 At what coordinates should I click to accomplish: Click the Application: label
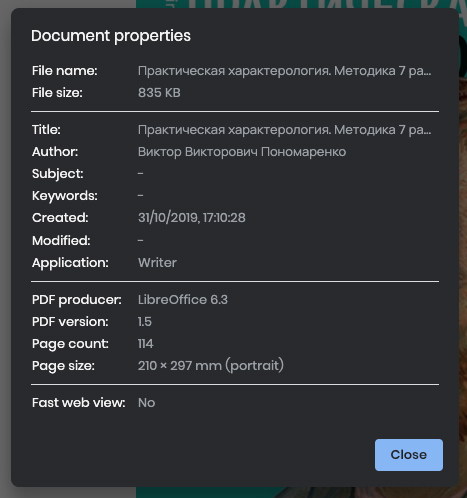coord(70,263)
